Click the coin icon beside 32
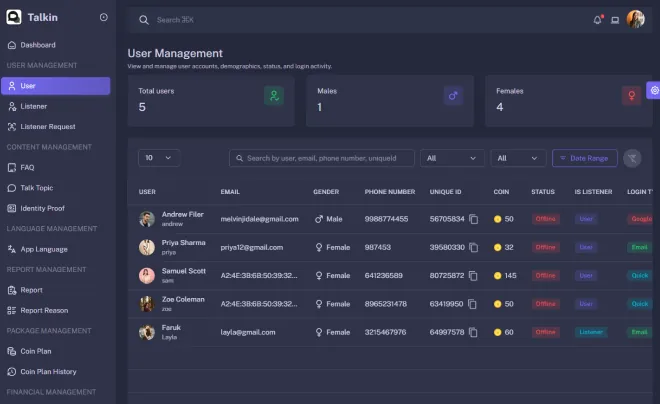 pyautogui.click(x=498, y=247)
